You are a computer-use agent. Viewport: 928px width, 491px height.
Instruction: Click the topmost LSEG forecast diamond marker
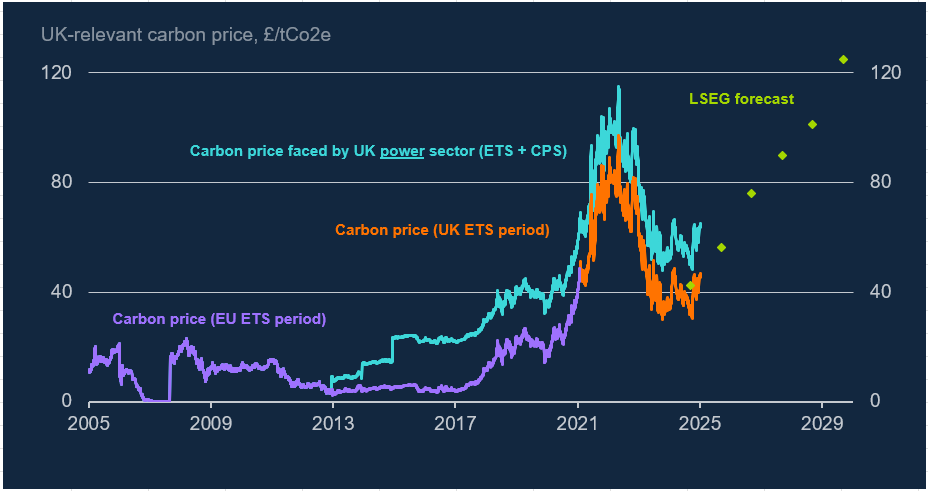point(843,60)
